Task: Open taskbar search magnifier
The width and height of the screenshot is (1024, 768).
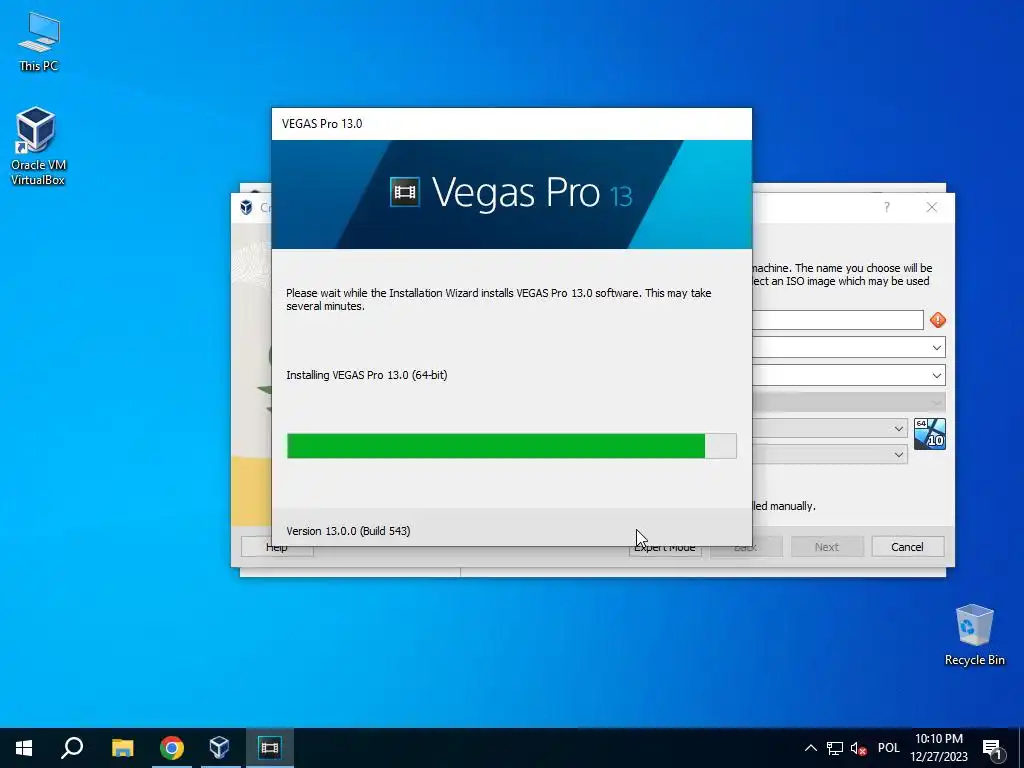Action: click(72, 748)
